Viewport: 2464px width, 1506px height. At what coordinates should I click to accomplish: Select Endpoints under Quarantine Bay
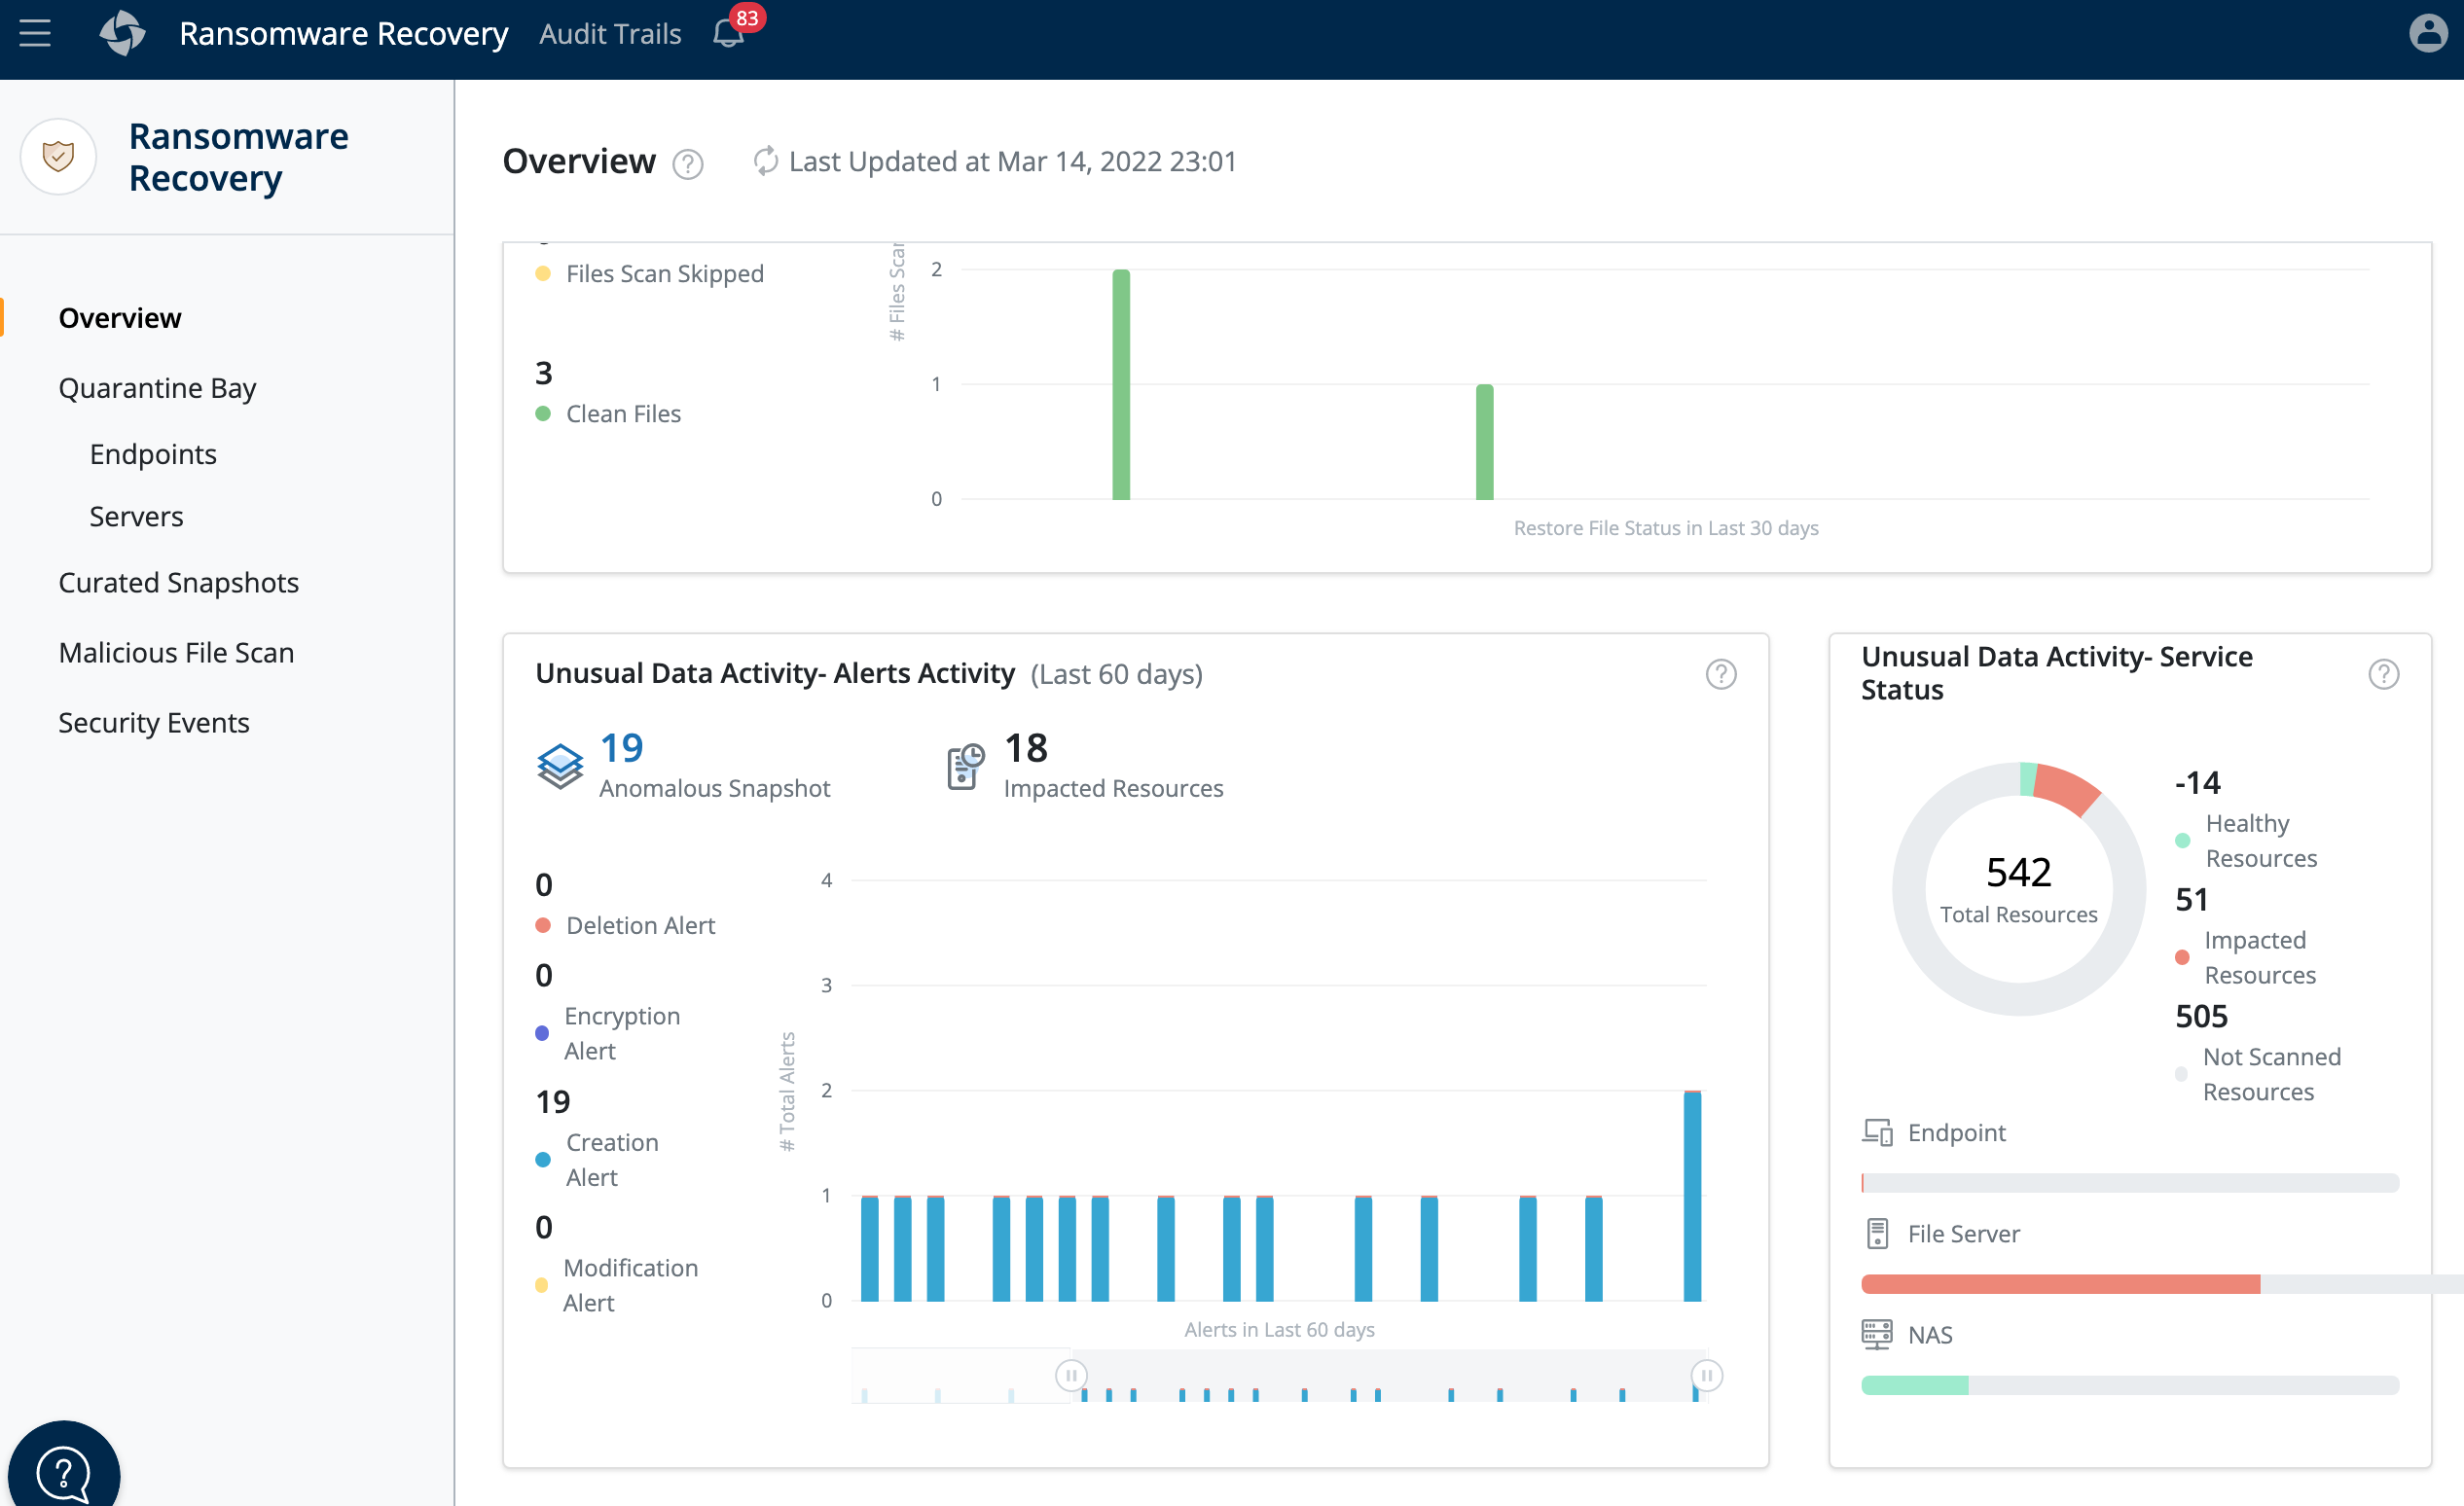(x=152, y=454)
